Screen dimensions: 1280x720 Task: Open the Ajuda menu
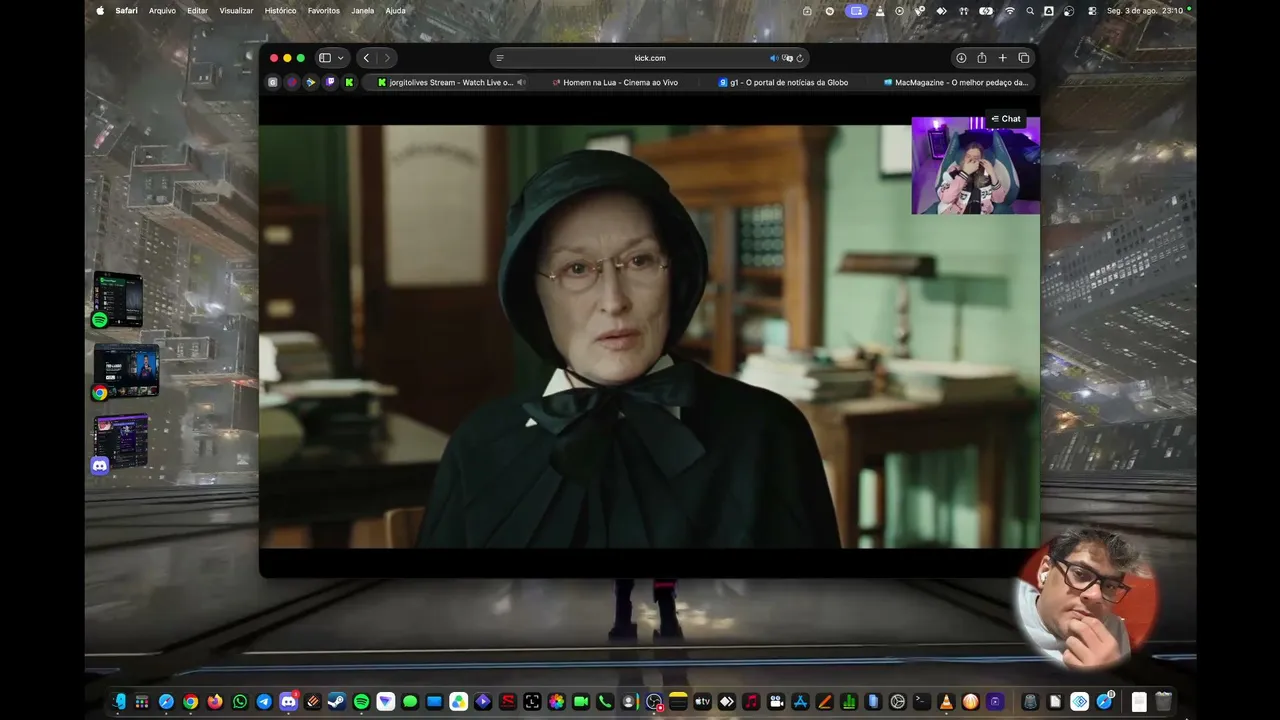[396, 11]
